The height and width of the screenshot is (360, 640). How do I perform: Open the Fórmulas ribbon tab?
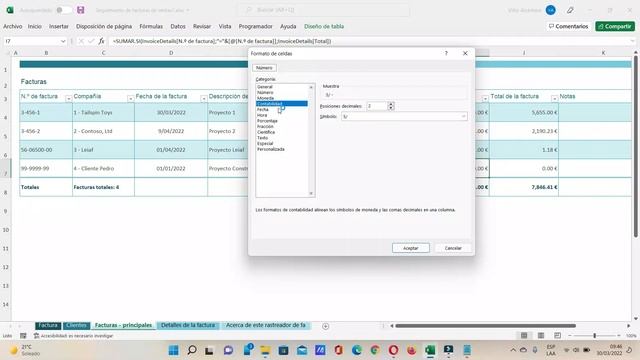(x=151, y=26)
